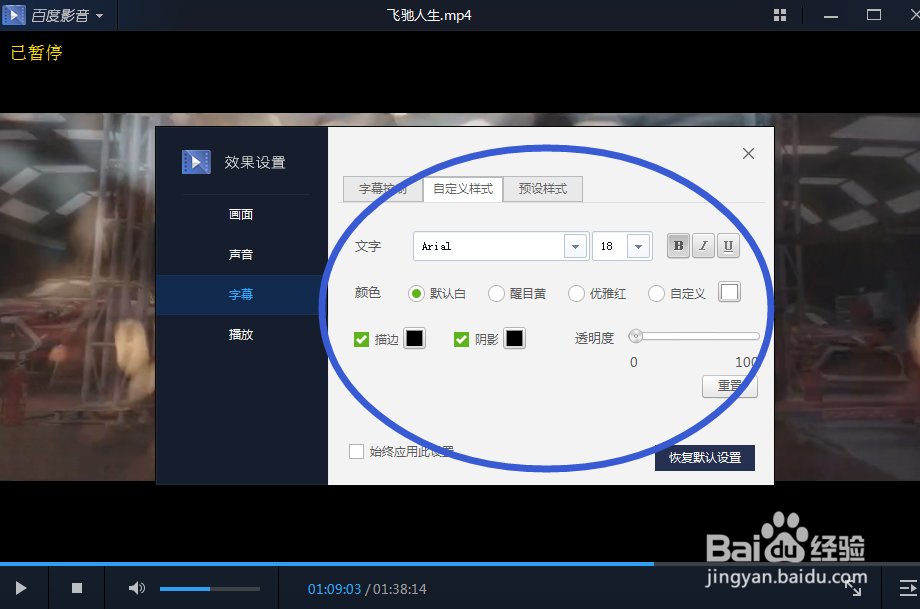Screen dimensions: 920x609
Task: Minimize the player window
Action: [x=830, y=15]
